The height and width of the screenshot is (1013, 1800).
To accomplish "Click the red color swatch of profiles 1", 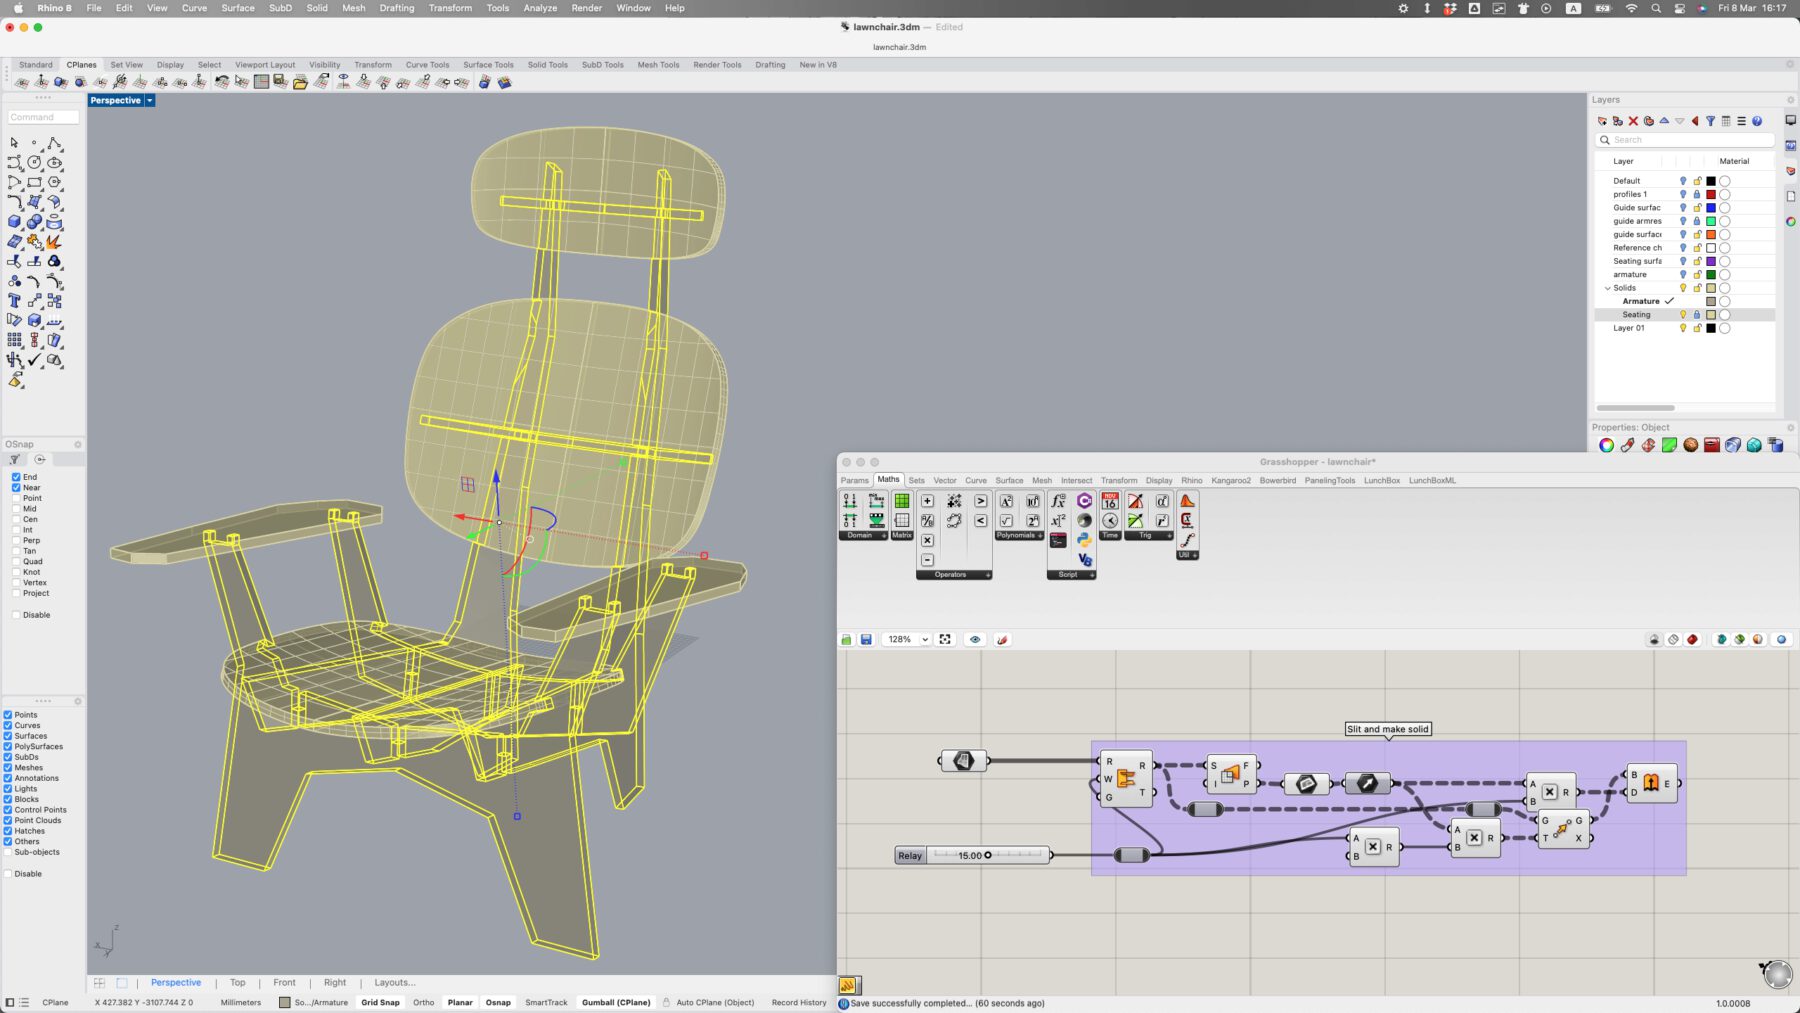I will pyautogui.click(x=1710, y=194).
